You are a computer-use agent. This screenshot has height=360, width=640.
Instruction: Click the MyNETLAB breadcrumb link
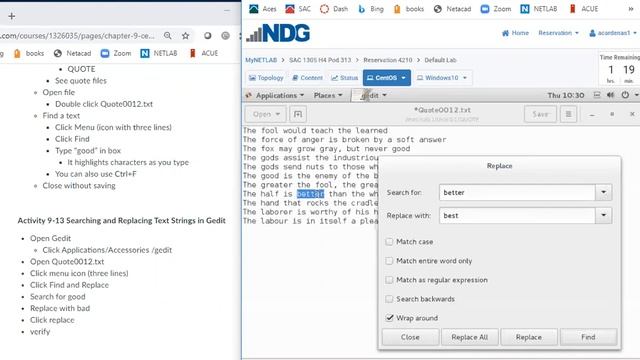click(261, 60)
